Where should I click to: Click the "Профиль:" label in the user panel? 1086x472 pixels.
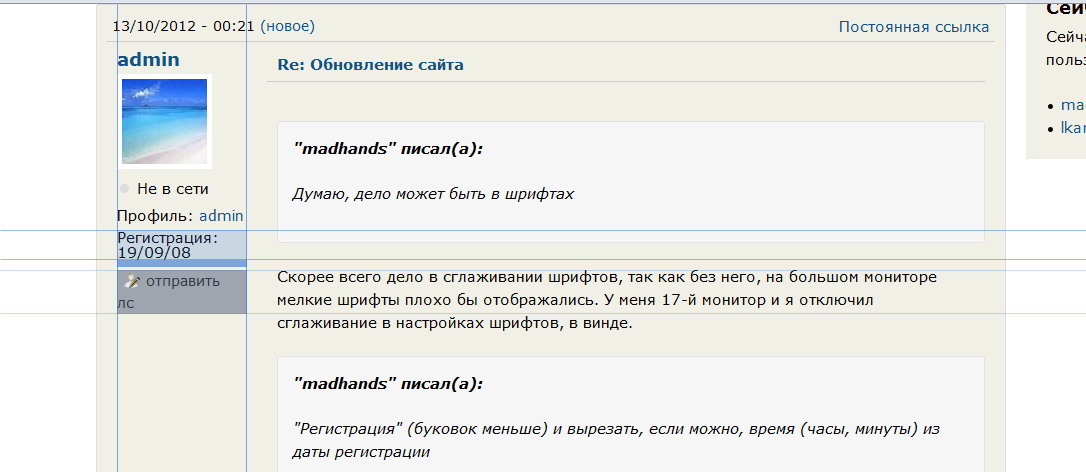click(156, 215)
